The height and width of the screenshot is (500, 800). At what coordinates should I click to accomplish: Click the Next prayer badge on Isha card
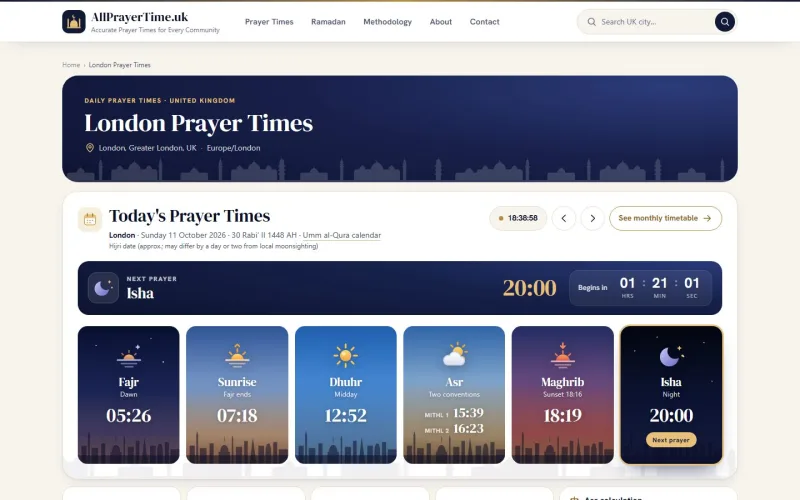click(671, 440)
